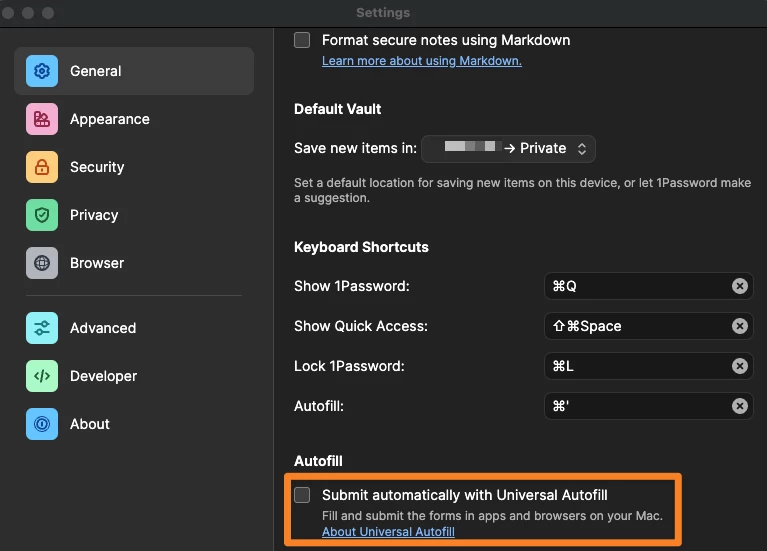This screenshot has width=767, height=551.
Task: Open Browser settings
Action: point(134,263)
